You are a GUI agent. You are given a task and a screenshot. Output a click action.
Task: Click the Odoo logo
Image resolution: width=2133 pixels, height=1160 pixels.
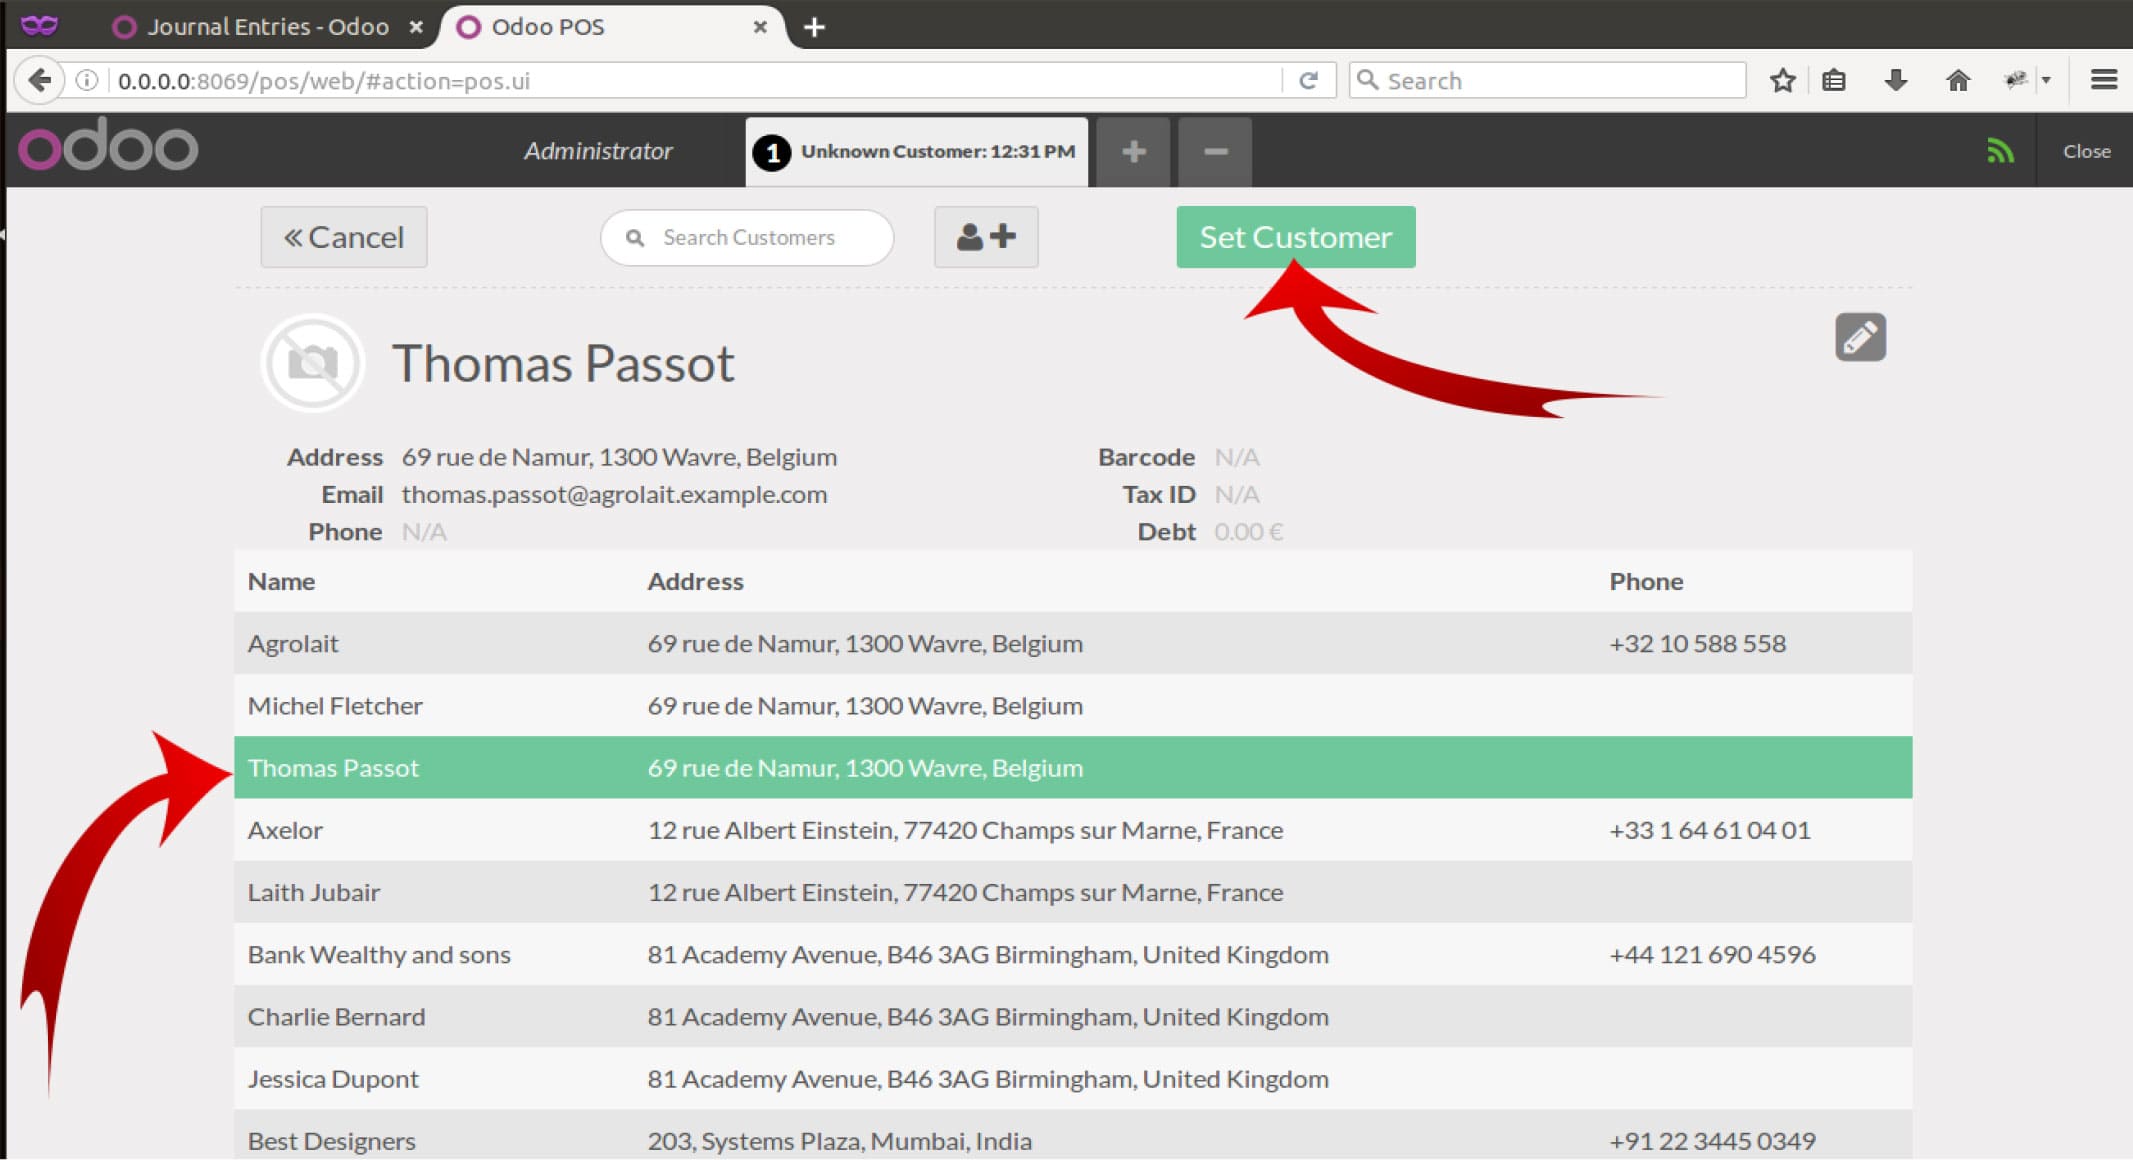click(108, 145)
